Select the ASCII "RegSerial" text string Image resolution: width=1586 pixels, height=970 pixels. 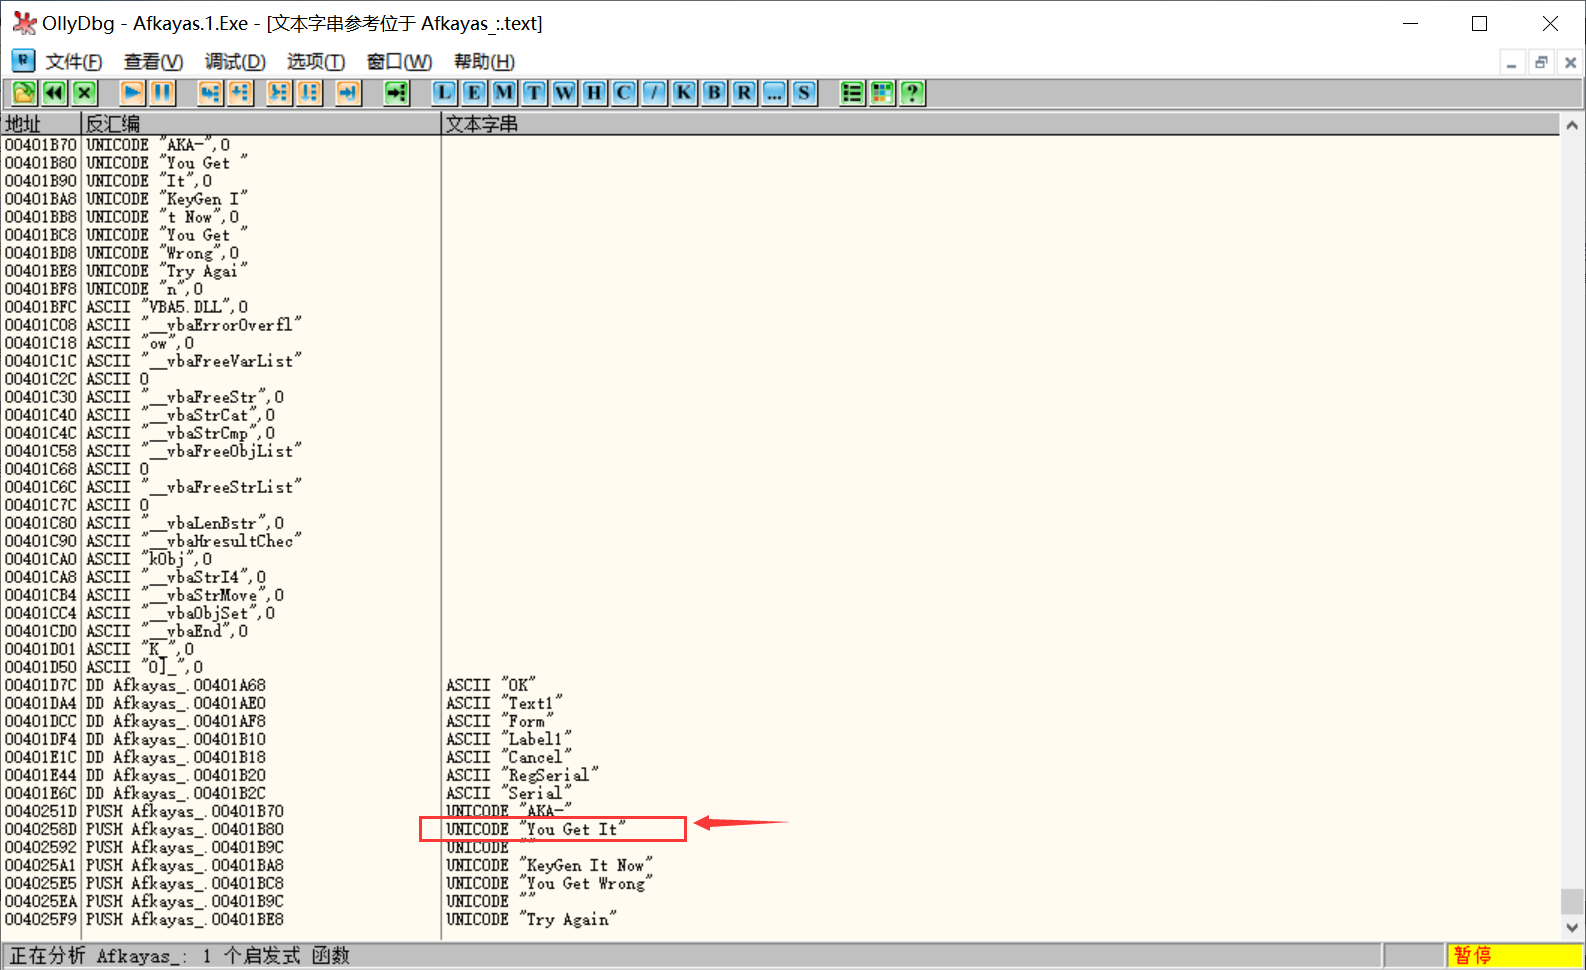[522, 775]
